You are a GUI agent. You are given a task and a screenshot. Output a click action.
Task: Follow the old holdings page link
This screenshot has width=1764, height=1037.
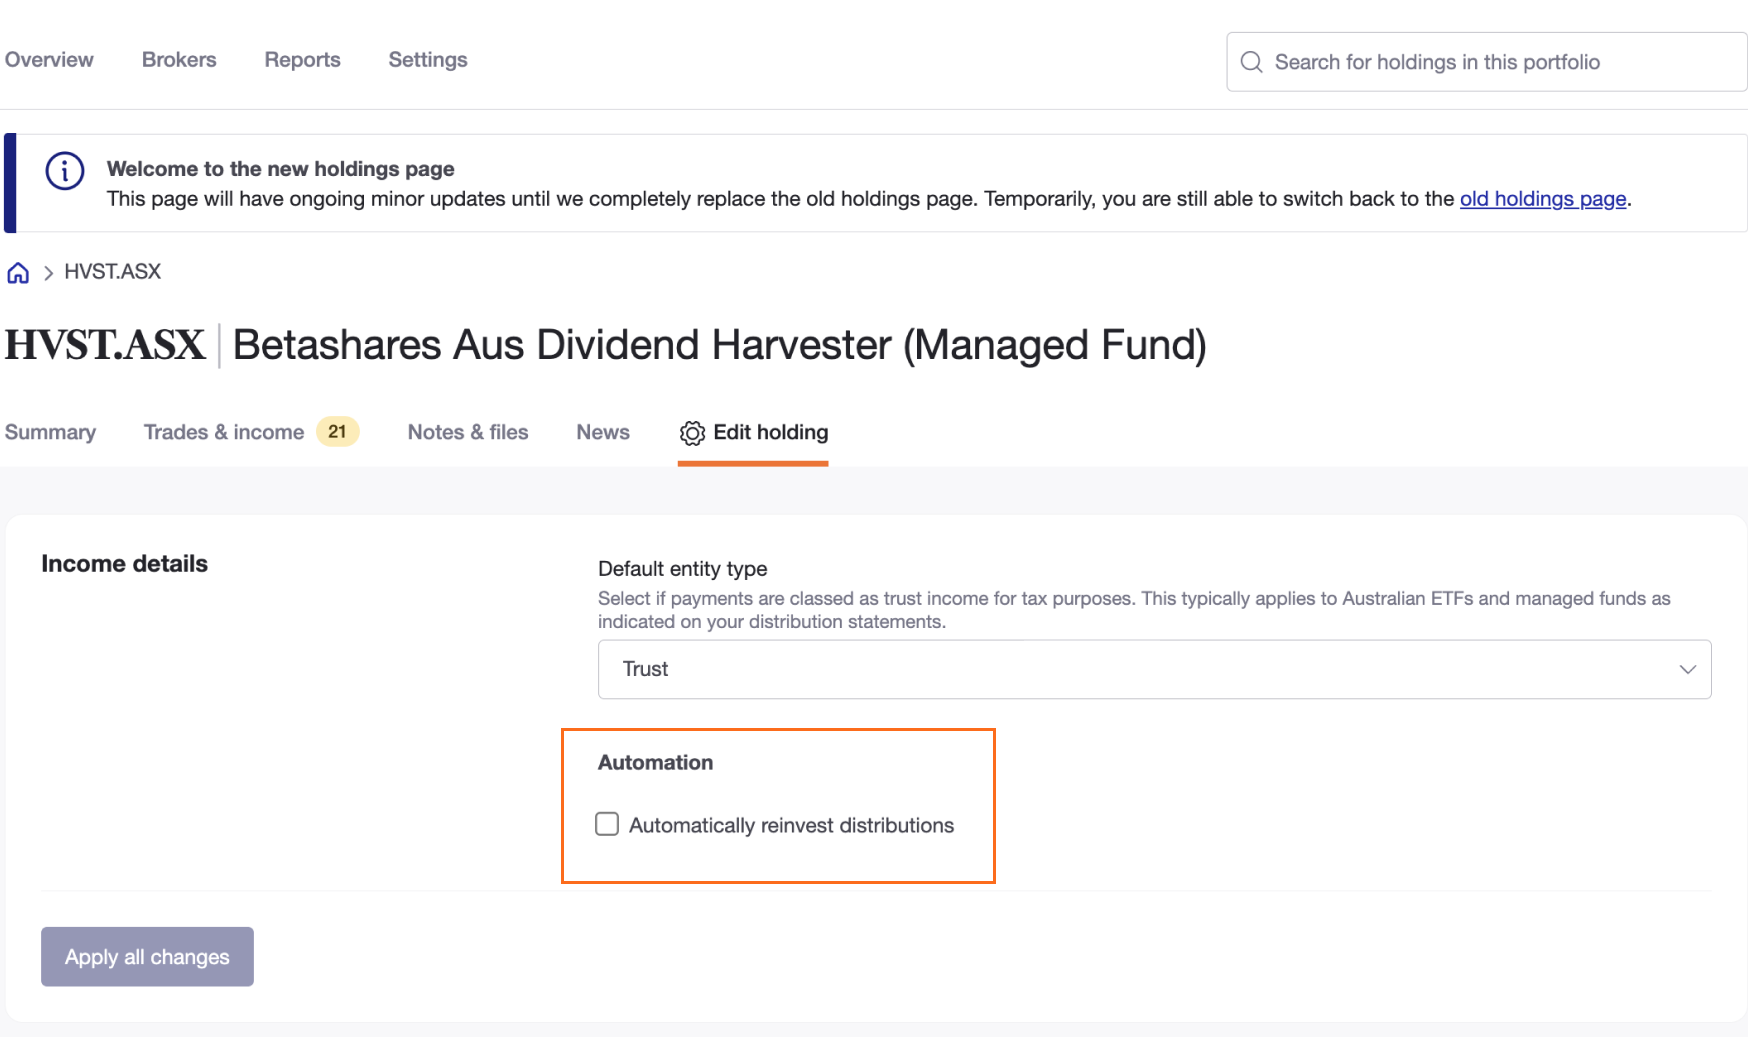(x=1543, y=199)
